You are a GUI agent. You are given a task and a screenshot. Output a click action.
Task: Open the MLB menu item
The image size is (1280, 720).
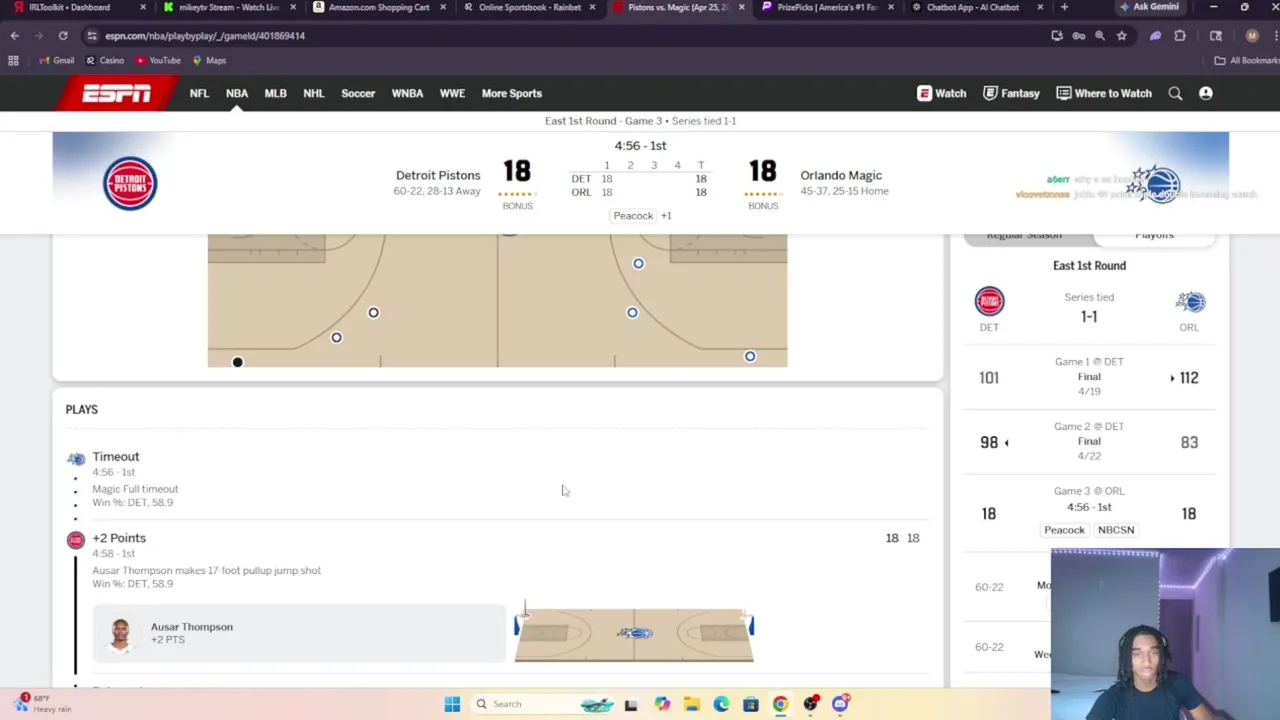275,94
